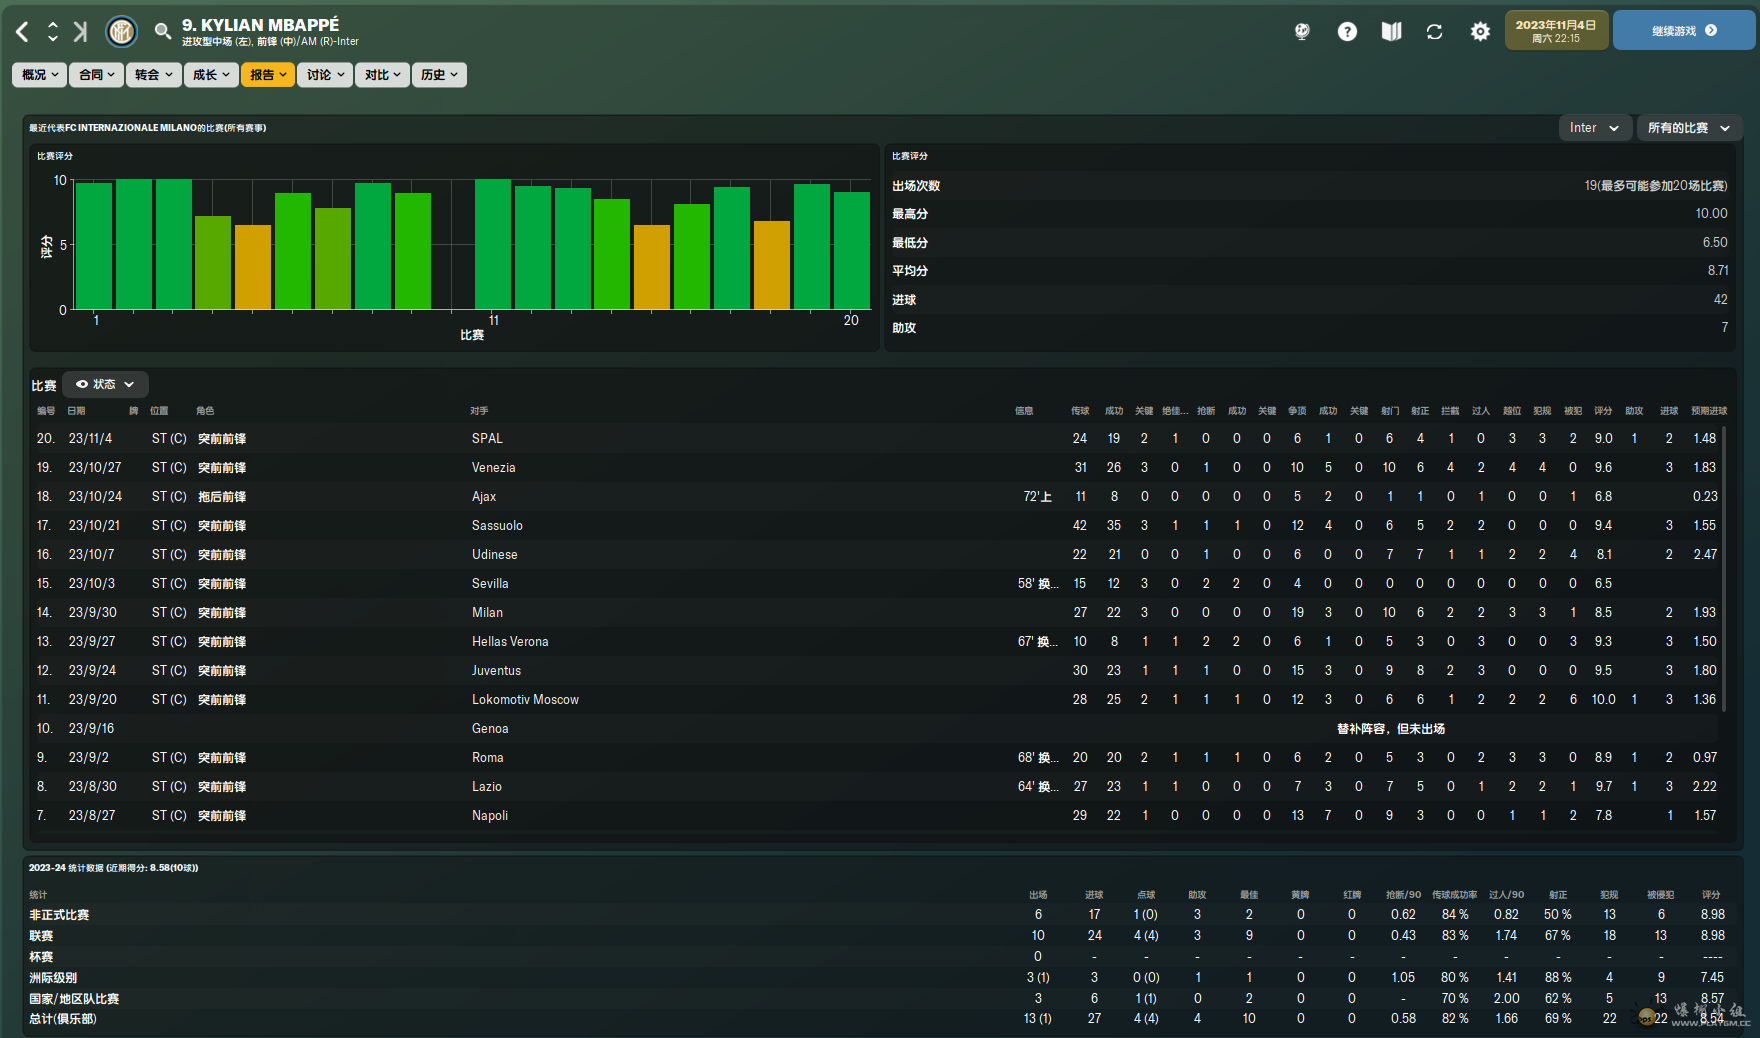This screenshot has height=1038, width=1760.
Task: Open the manual book icon
Action: 1391,32
